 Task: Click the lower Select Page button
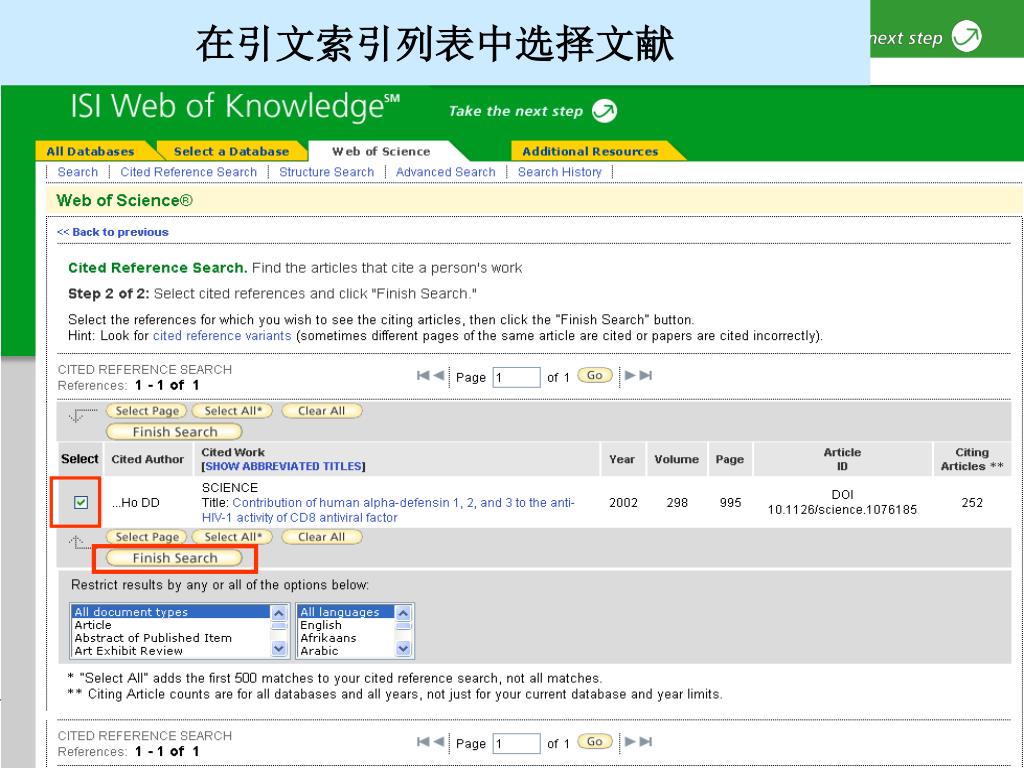point(147,537)
